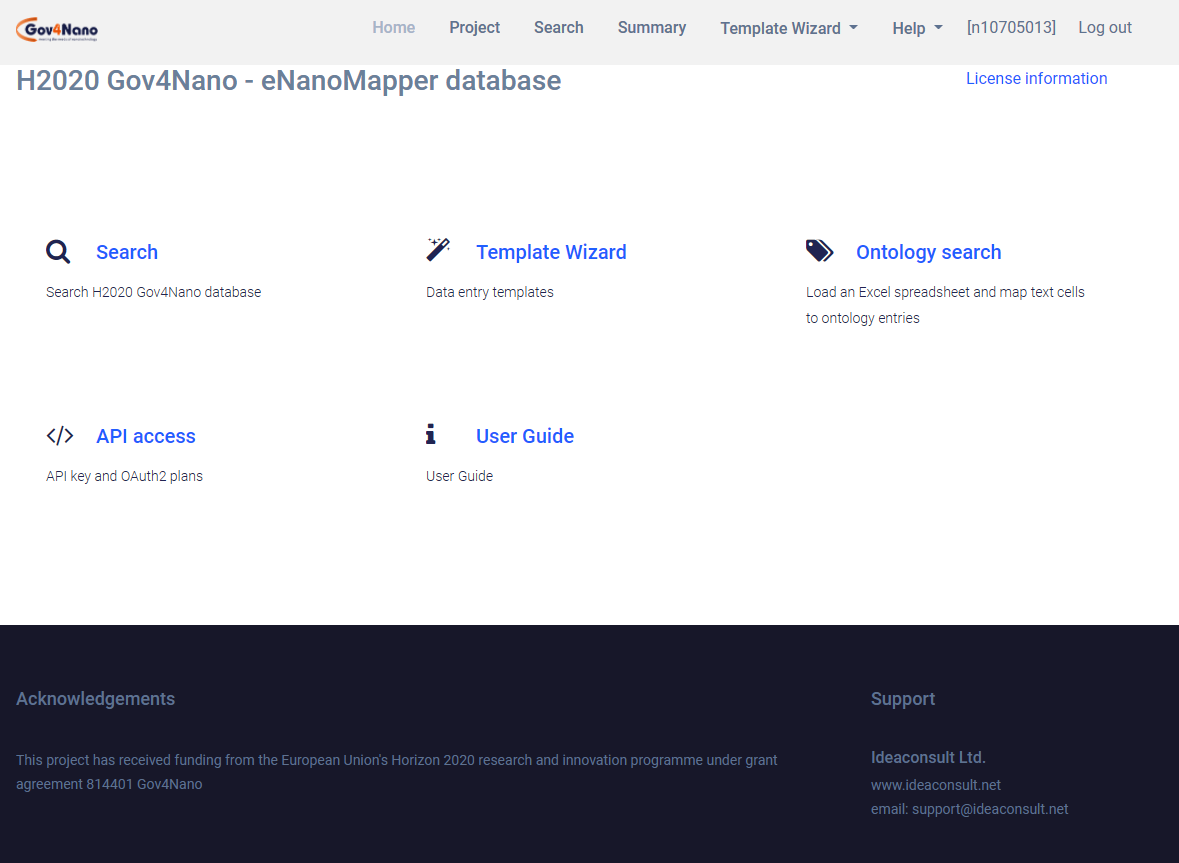This screenshot has height=863, width=1179.
Task: Open the Ontology search heading link
Action: pos(928,253)
